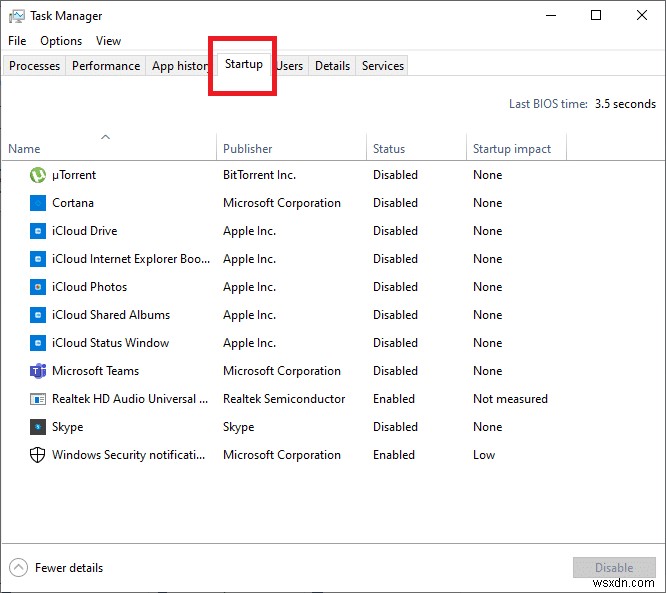This screenshot has height=593, width=666.
Task: Switch to the Services tab
Action: coord(383,66)
